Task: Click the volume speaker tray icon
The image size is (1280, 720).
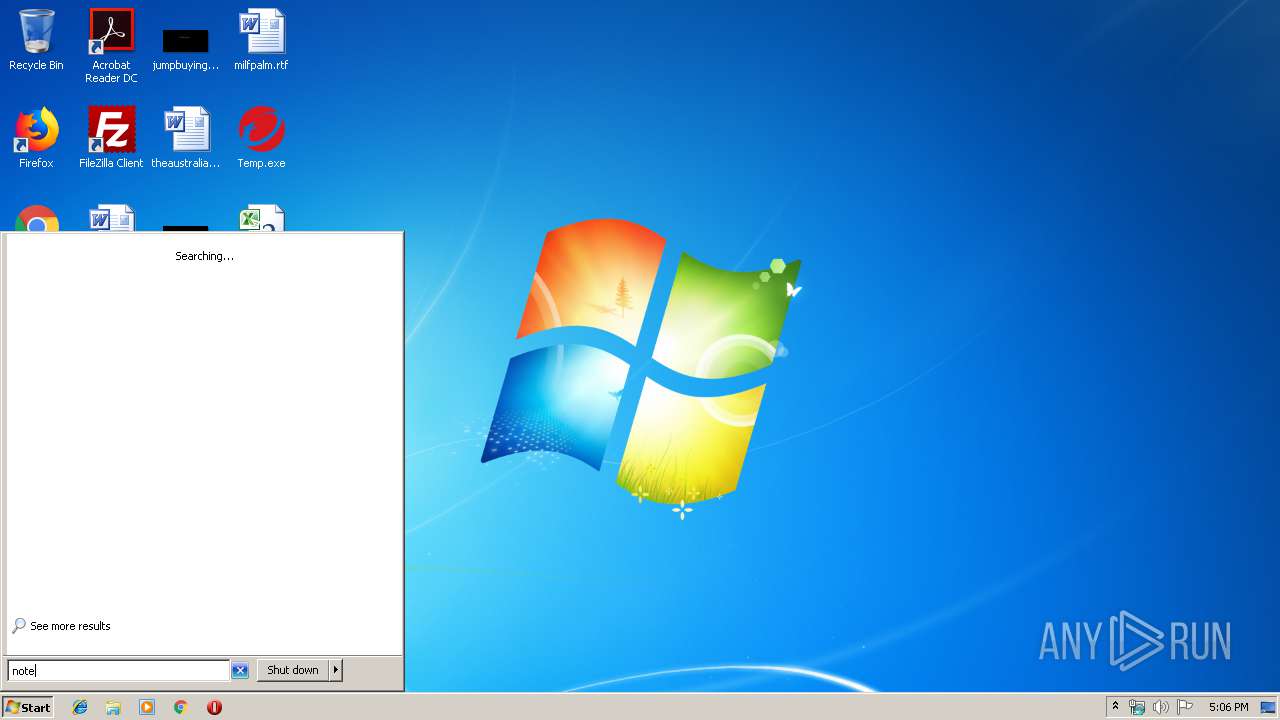Action: pos(1161,707)
